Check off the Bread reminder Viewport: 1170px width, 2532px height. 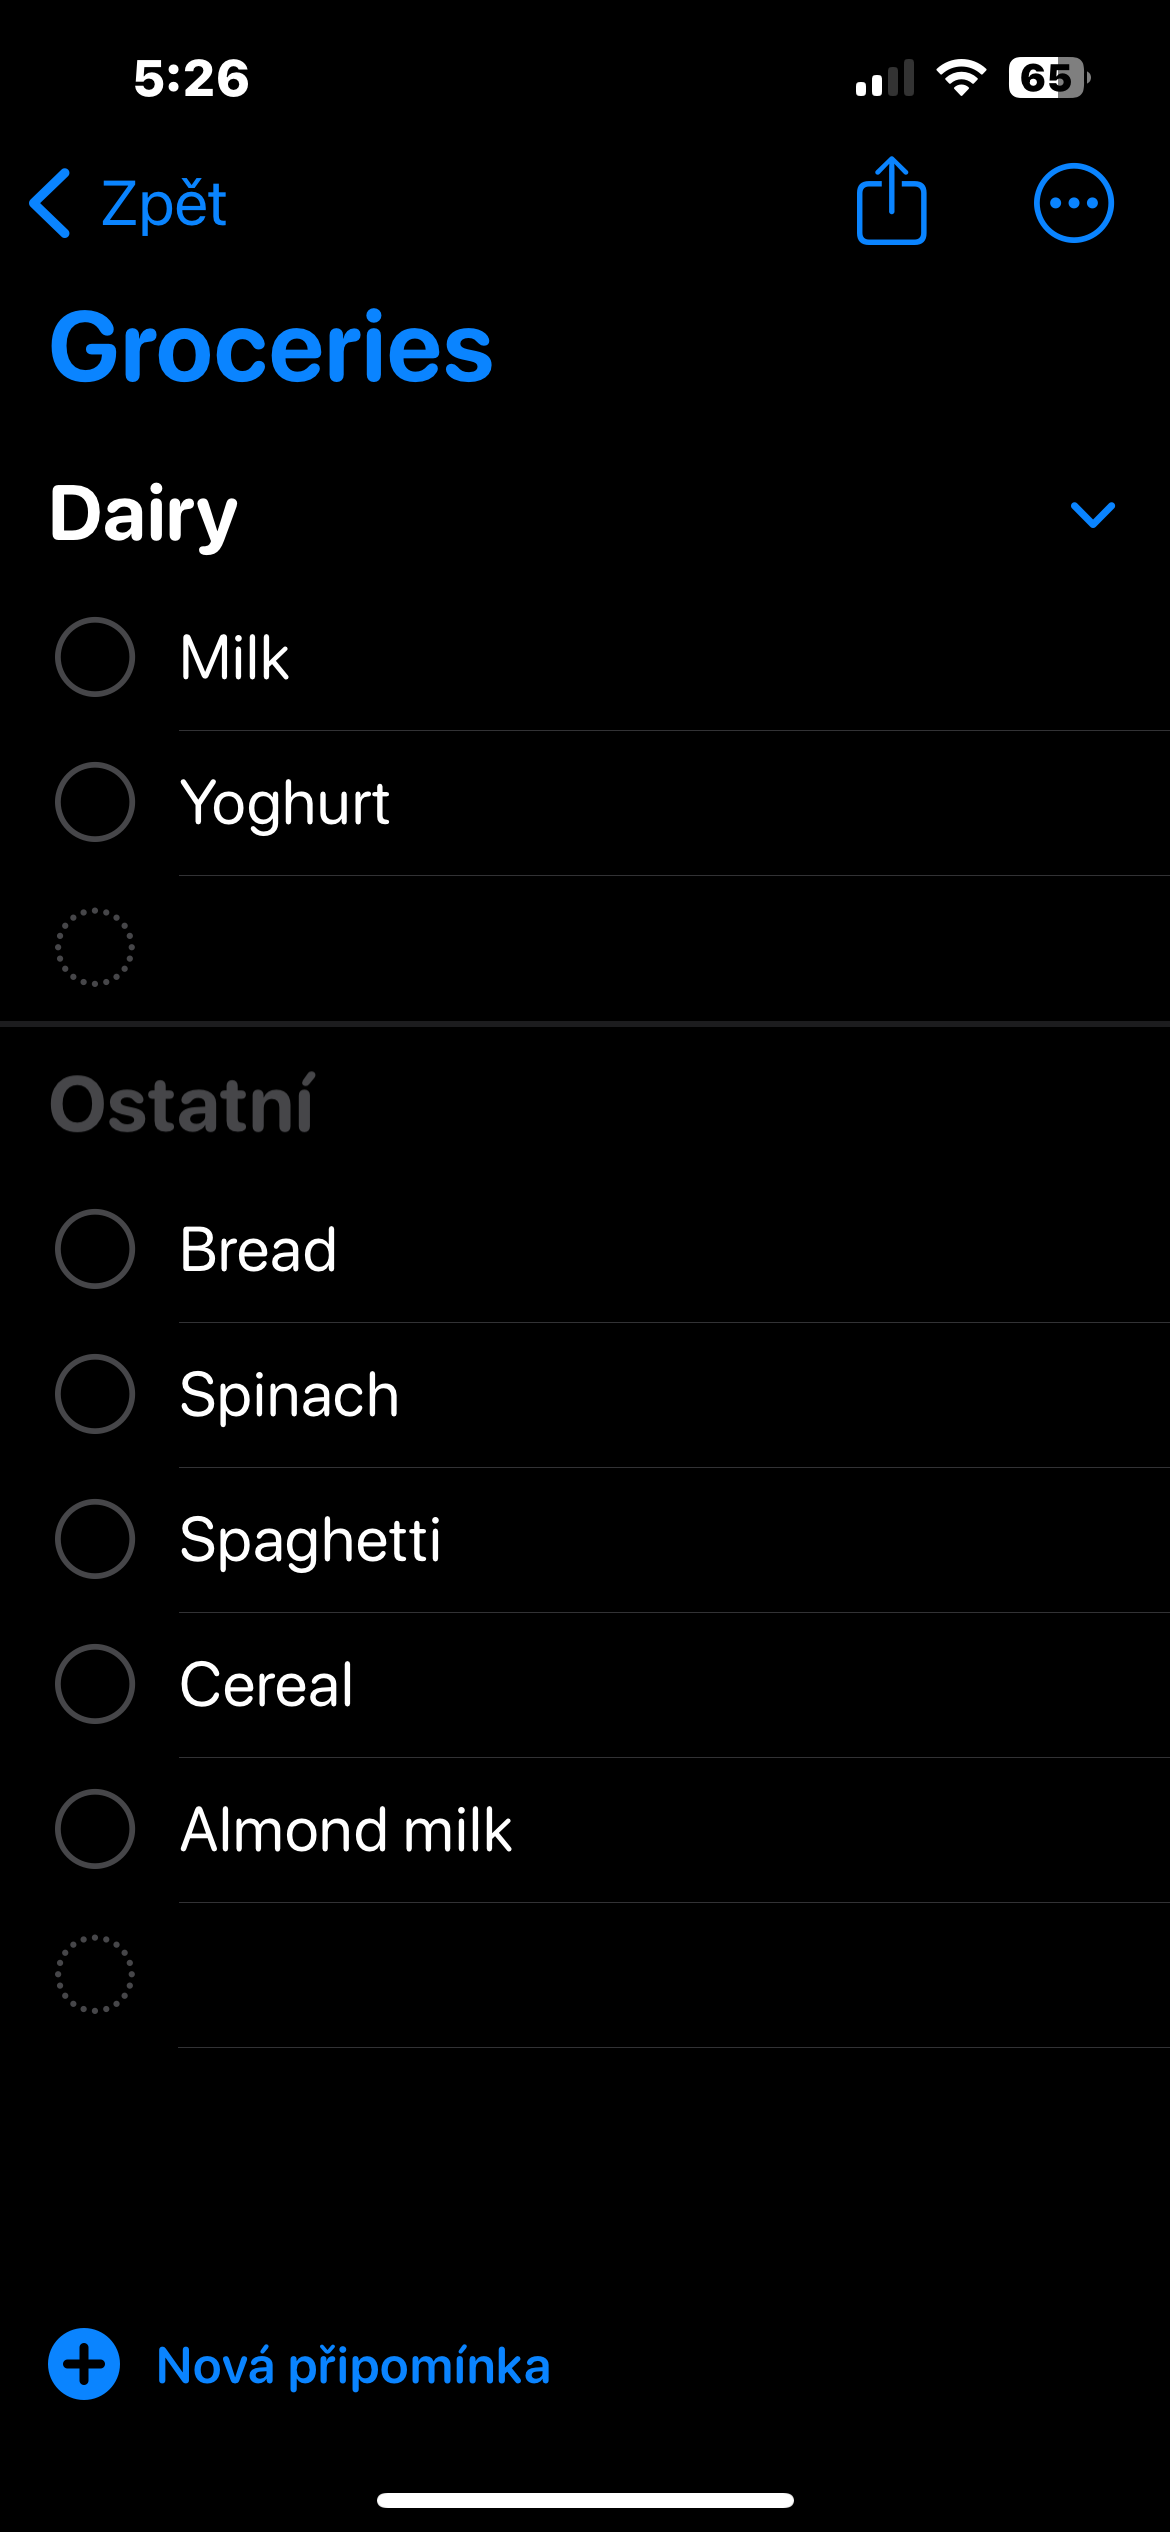[95, 1249]
